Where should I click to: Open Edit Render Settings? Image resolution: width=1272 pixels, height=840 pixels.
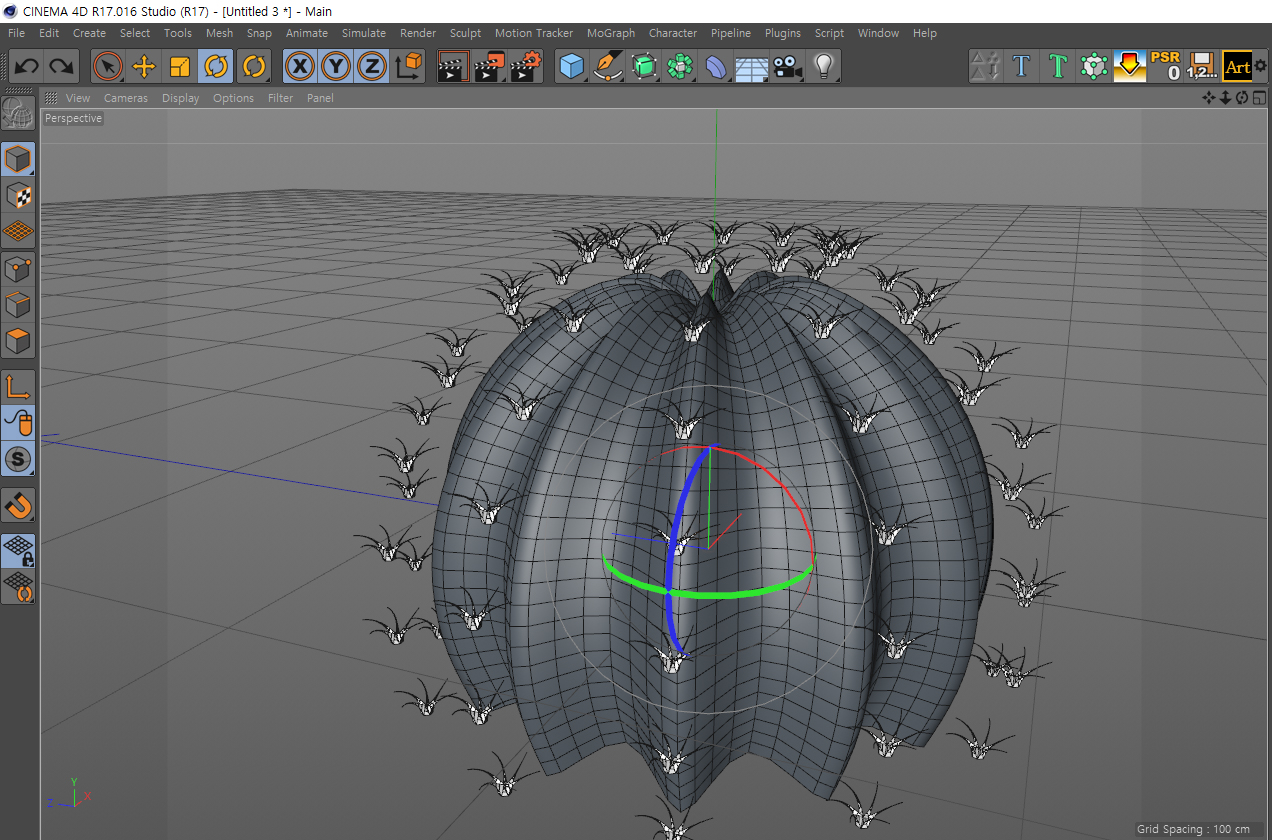(x=525, y=67)
